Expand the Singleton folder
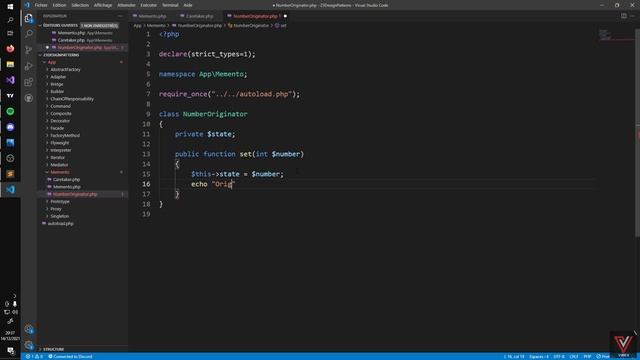640x360 pixels. coord(47,216)
